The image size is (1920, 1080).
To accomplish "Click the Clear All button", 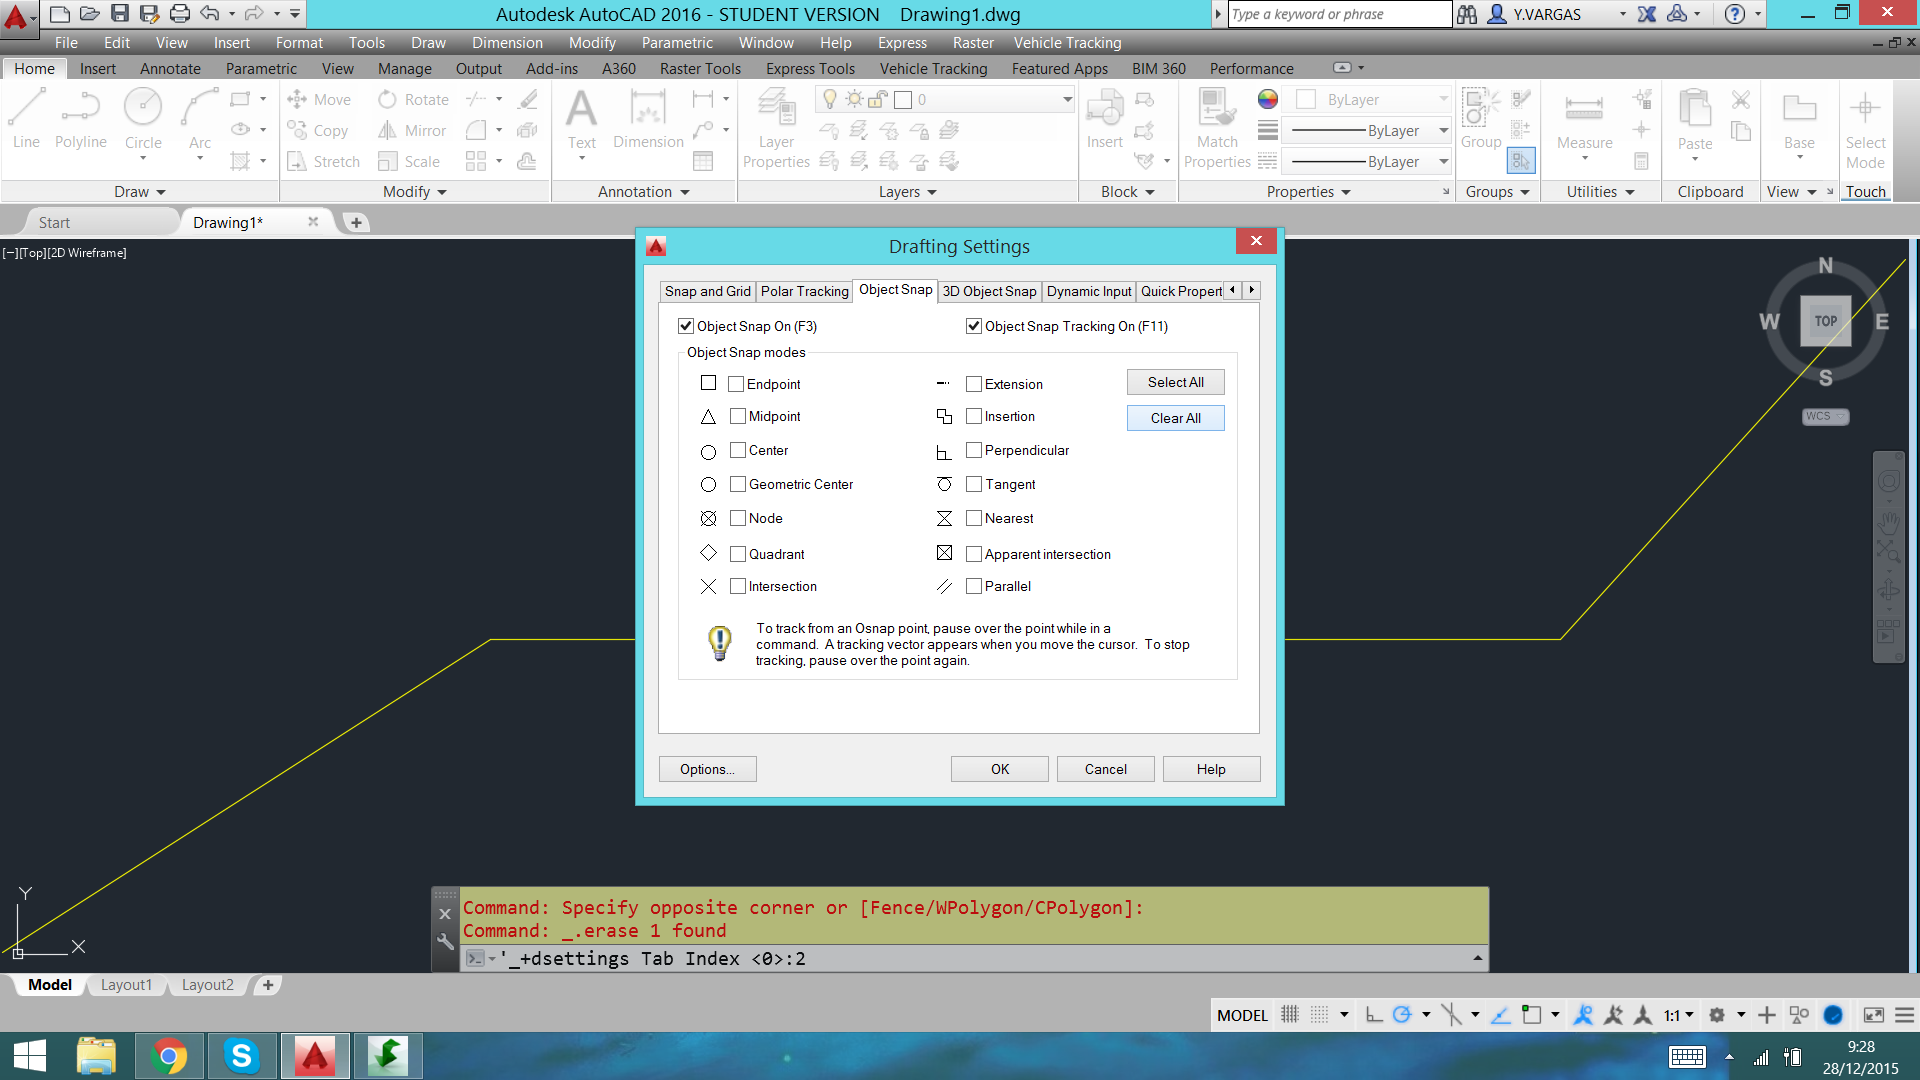I will coord(1175,418).
